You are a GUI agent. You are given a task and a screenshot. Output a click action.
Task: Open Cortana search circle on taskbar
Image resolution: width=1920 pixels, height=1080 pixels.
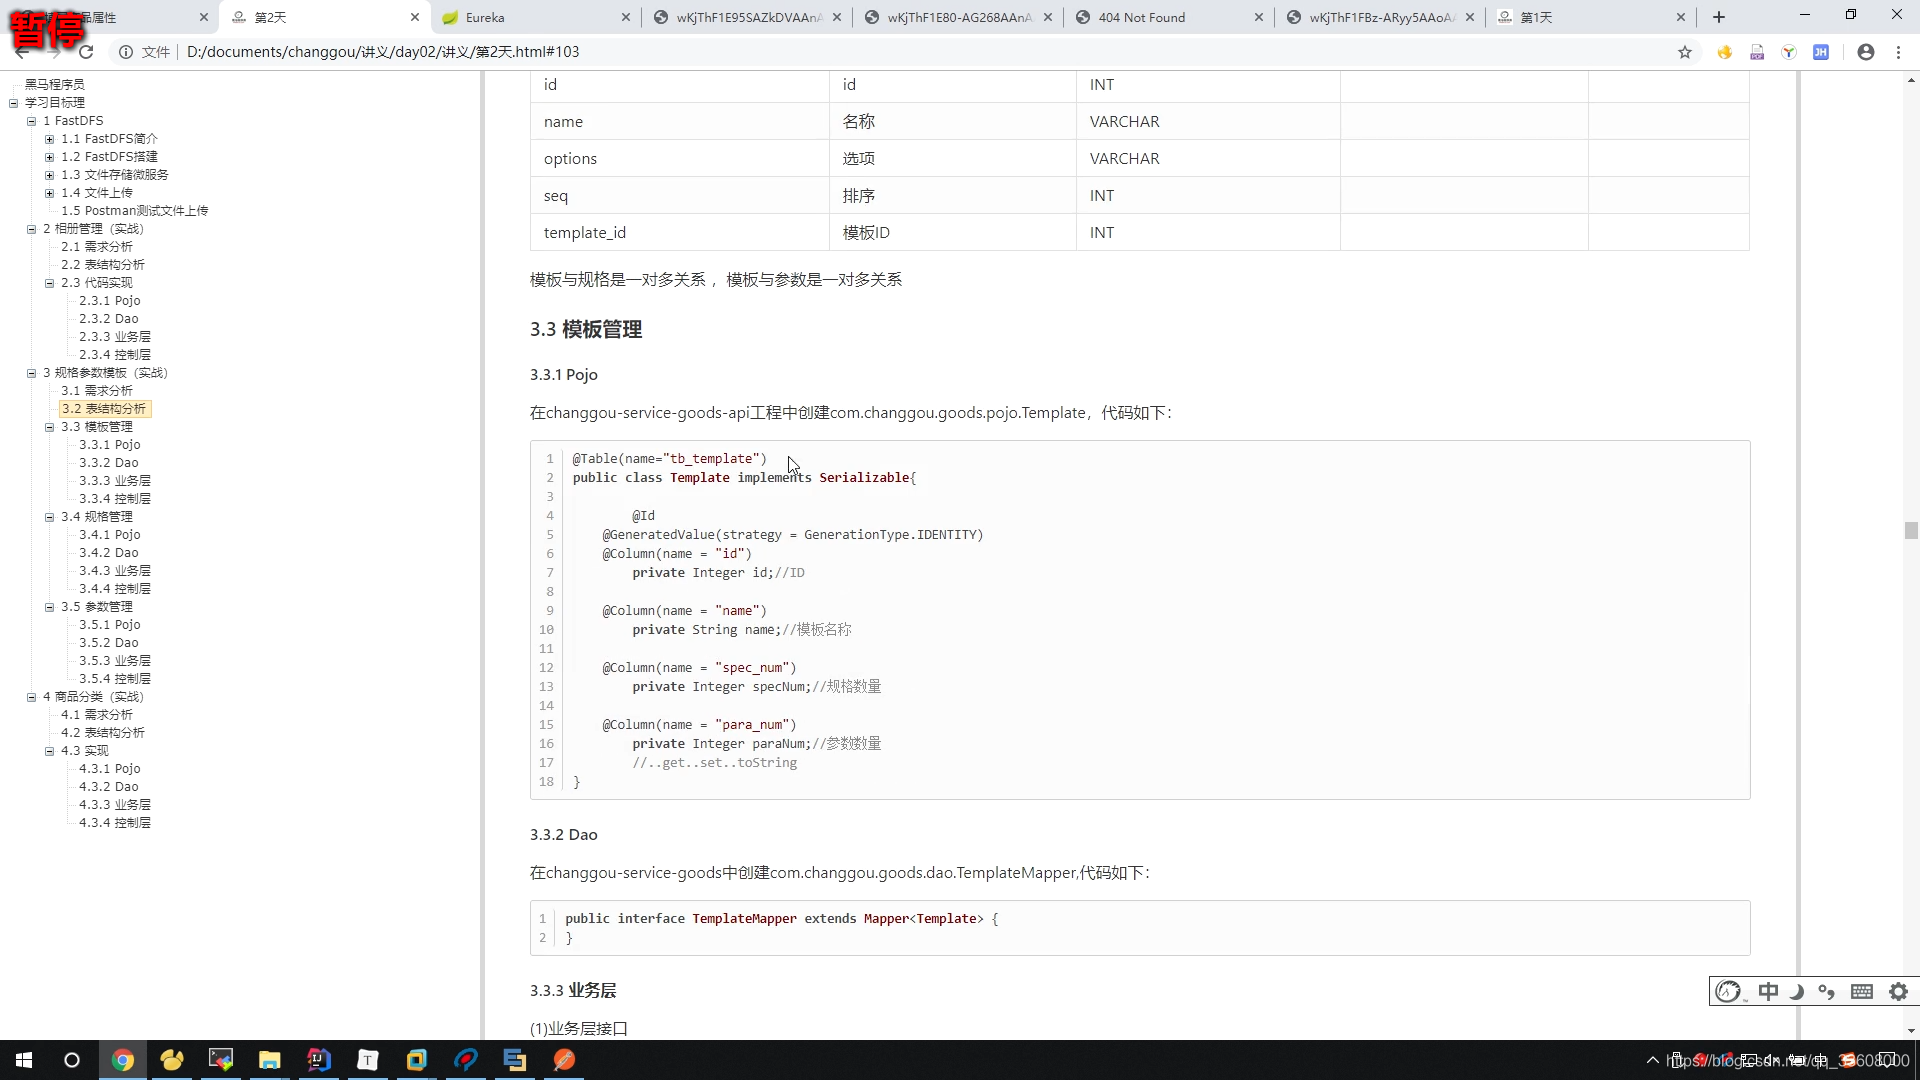(72, 1060)
